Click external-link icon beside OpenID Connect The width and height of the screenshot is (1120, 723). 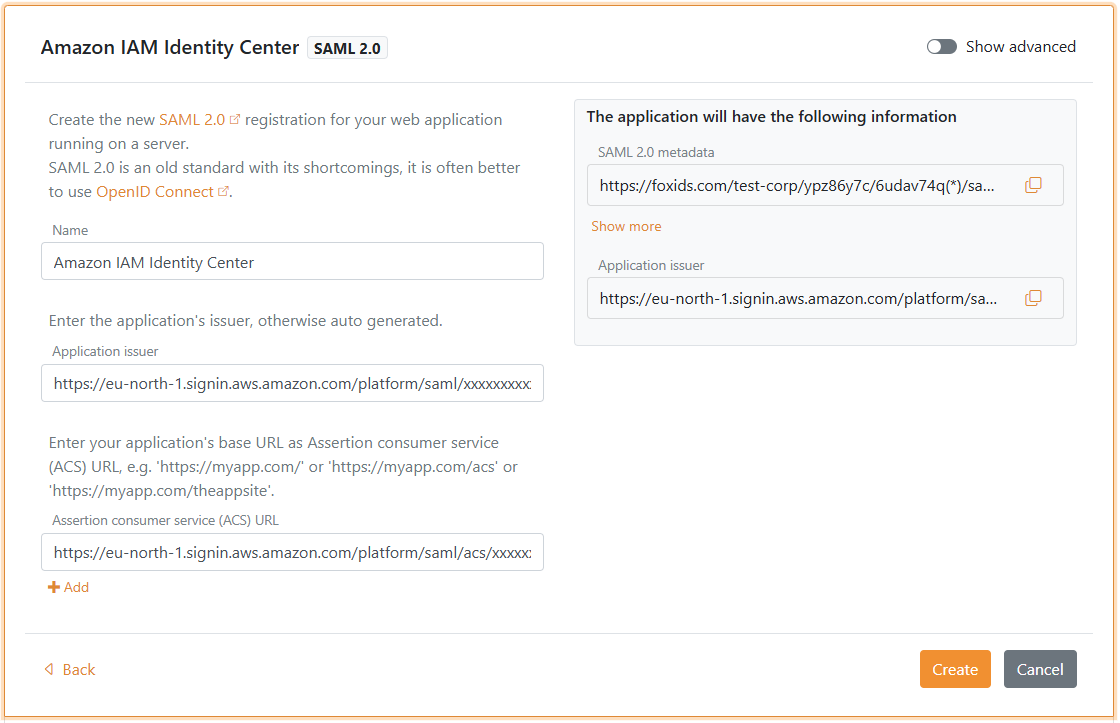224,192
